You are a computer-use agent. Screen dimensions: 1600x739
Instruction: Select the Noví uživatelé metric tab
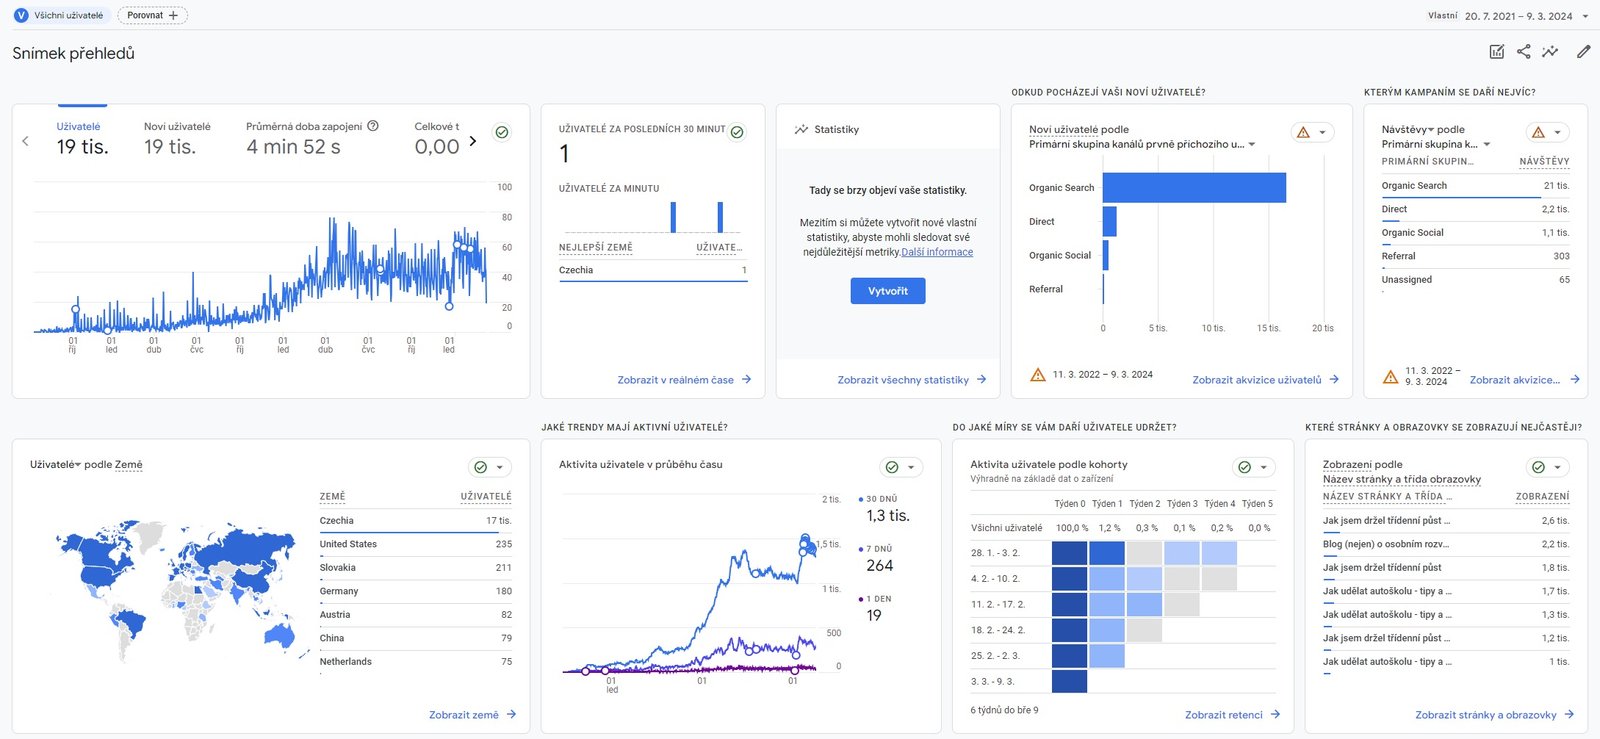click(177, 139)
